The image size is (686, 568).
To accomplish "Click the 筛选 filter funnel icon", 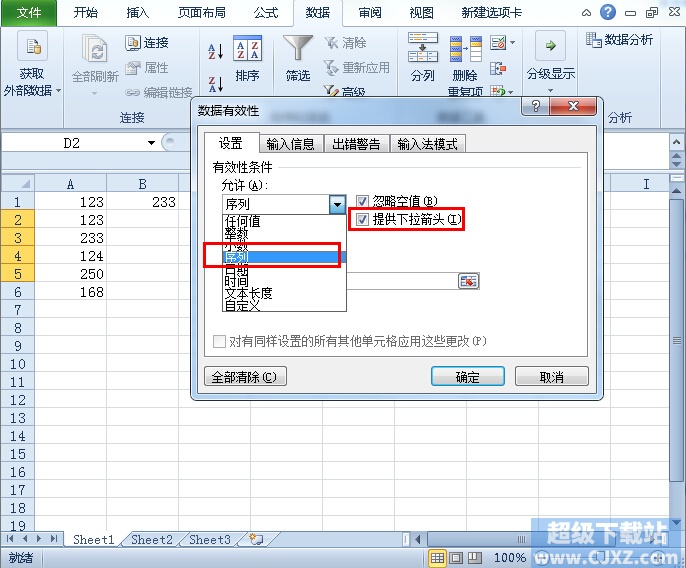I will point(298,47).
